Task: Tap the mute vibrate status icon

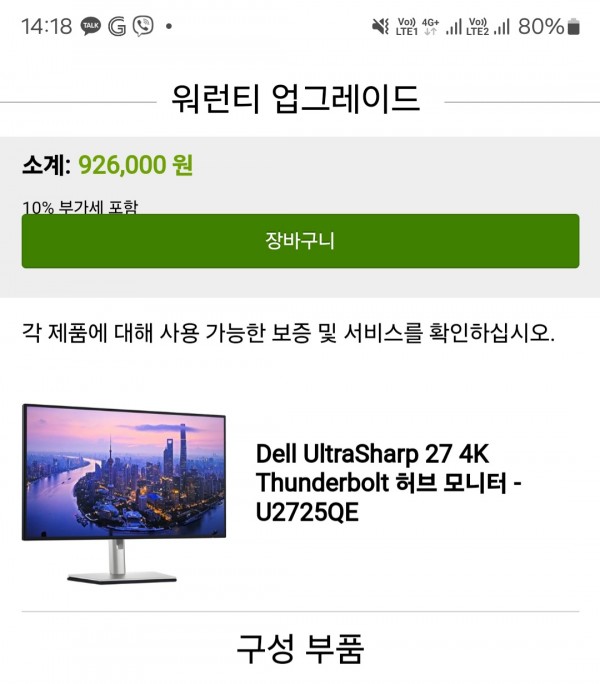Action: 380,27
